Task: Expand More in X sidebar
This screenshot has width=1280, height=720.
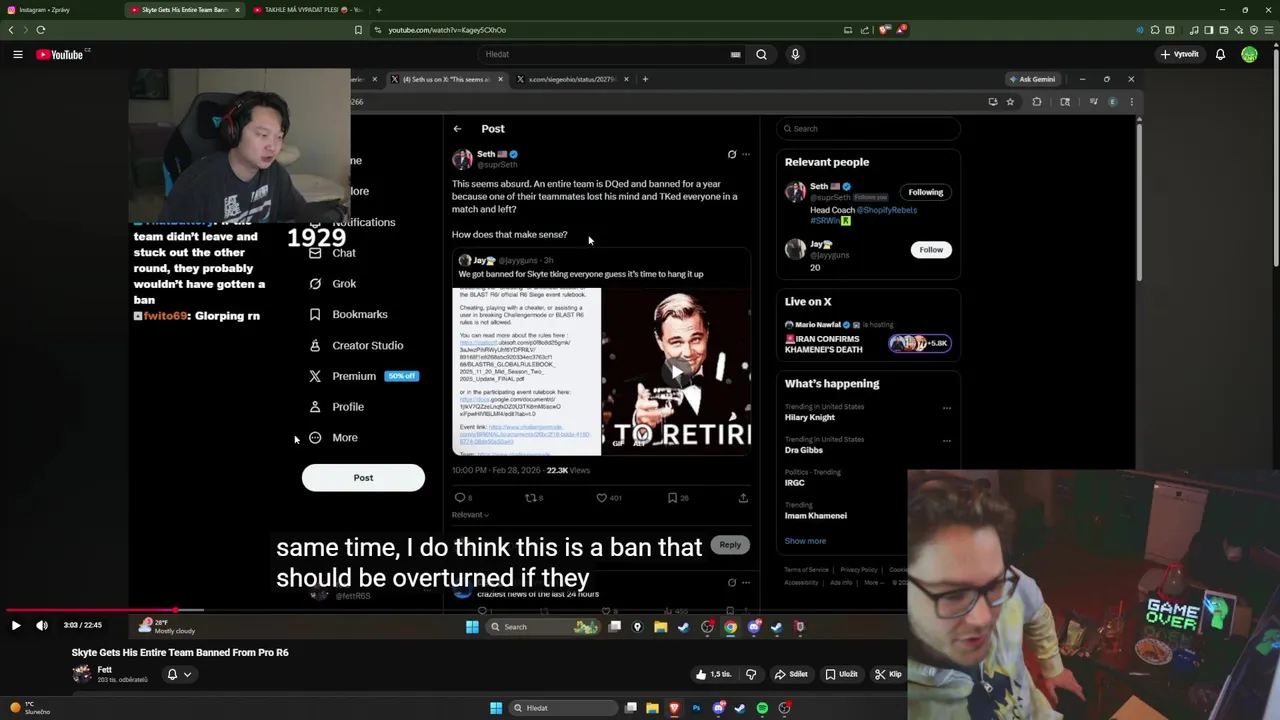Action: [x=334, y=438]
